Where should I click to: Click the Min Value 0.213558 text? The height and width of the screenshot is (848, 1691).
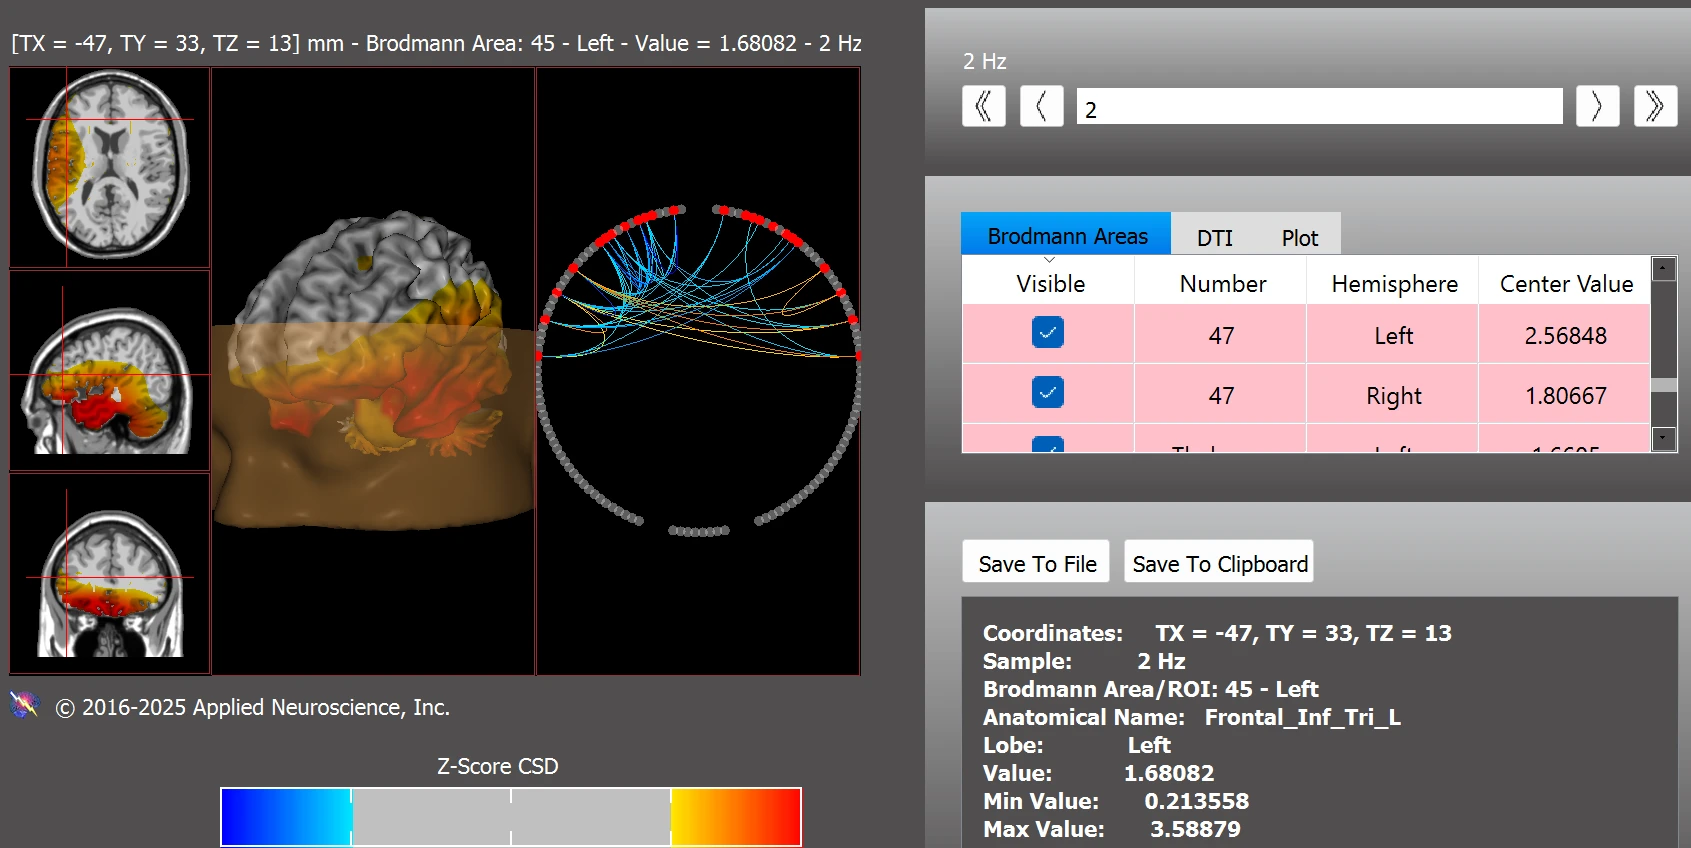tap(1116, 801)
